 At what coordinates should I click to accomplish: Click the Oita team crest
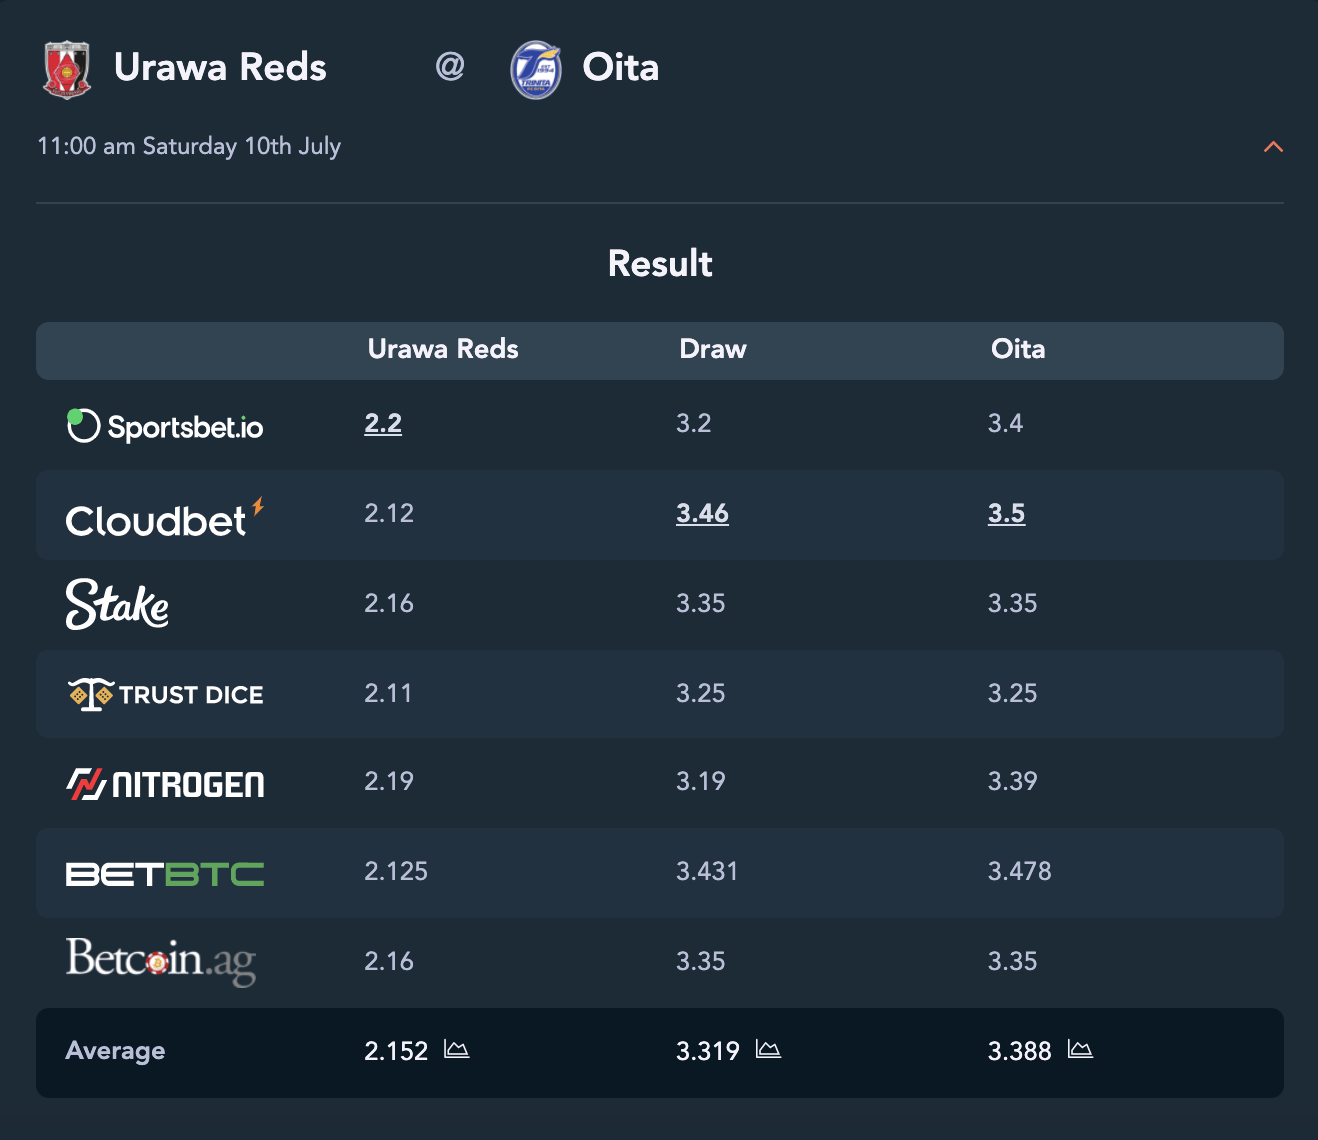point(535,69)
